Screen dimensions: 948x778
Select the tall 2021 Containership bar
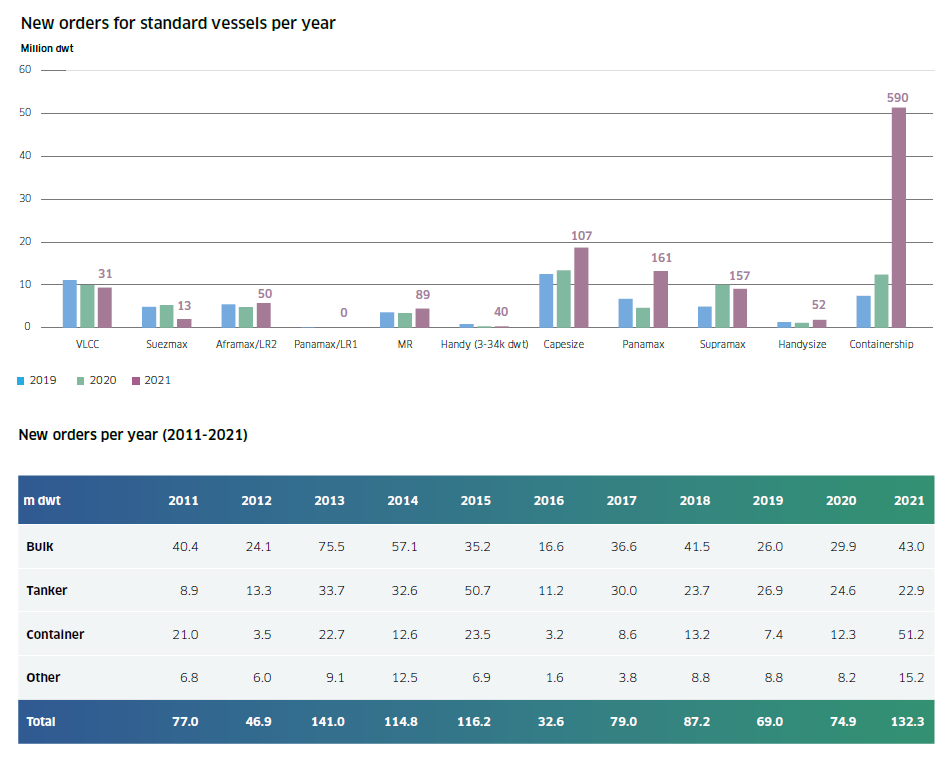coord(899,217)
